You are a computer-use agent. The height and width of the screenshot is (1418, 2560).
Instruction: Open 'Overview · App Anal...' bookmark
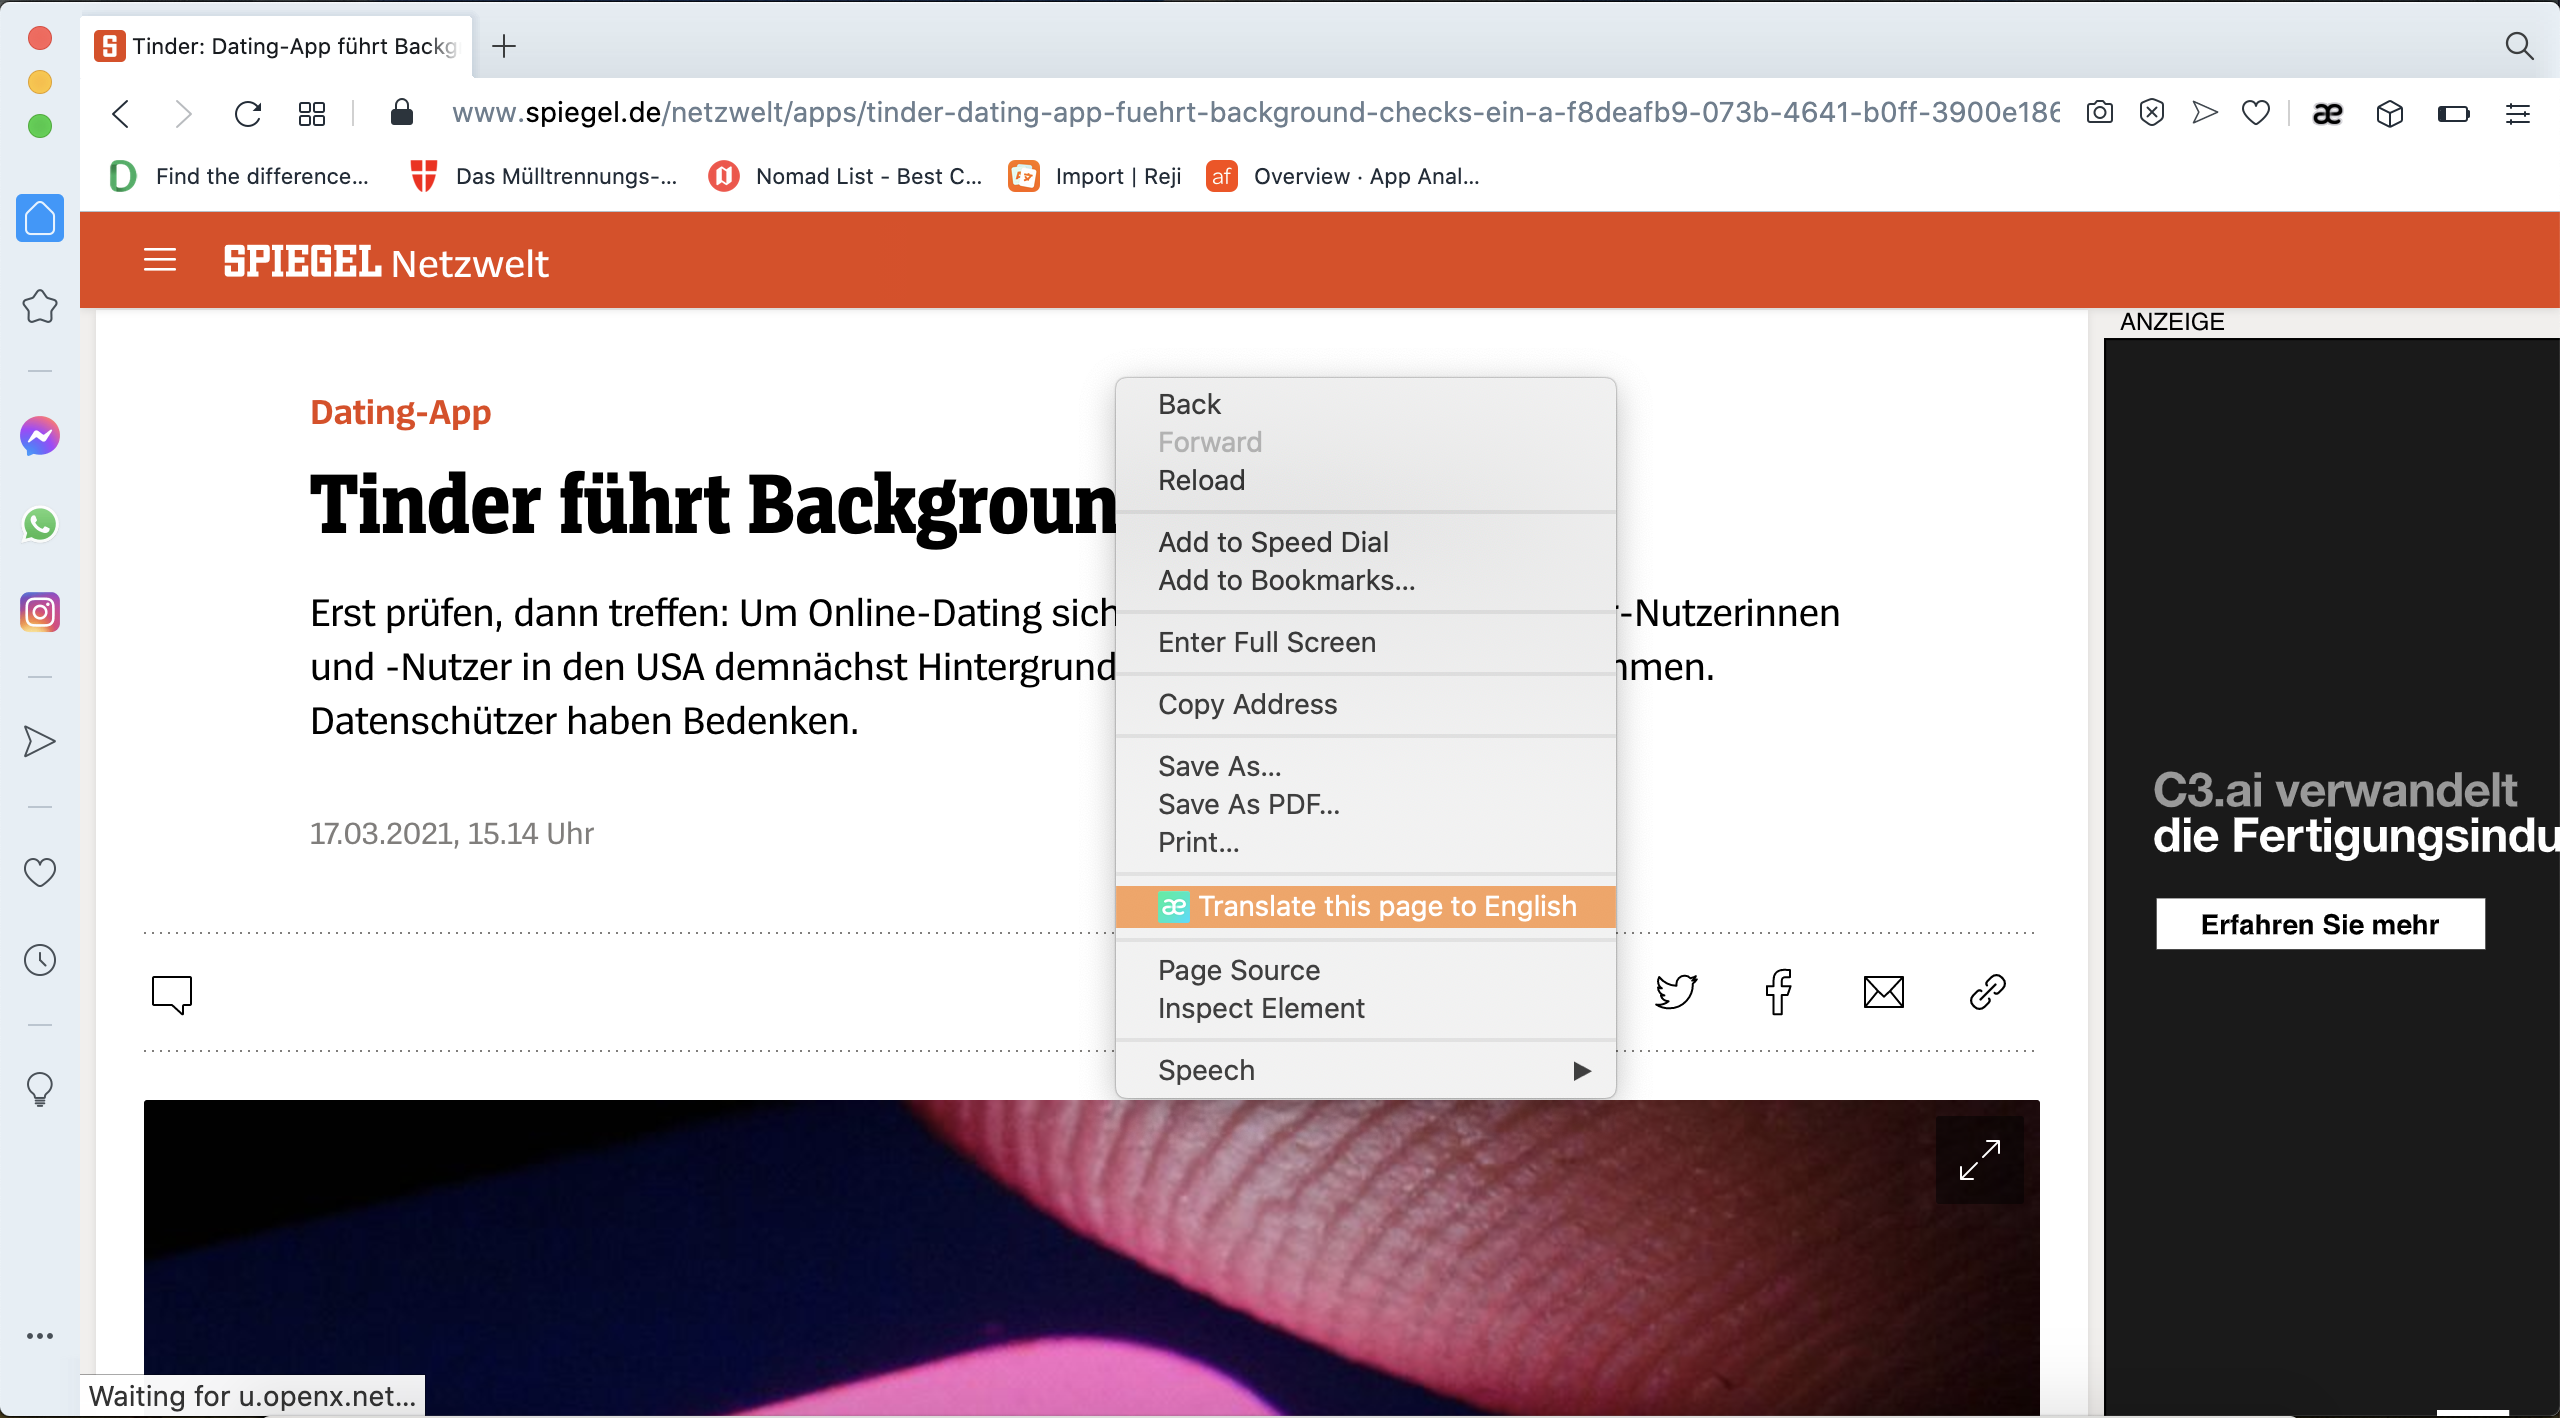click(x=1343, y=176)
